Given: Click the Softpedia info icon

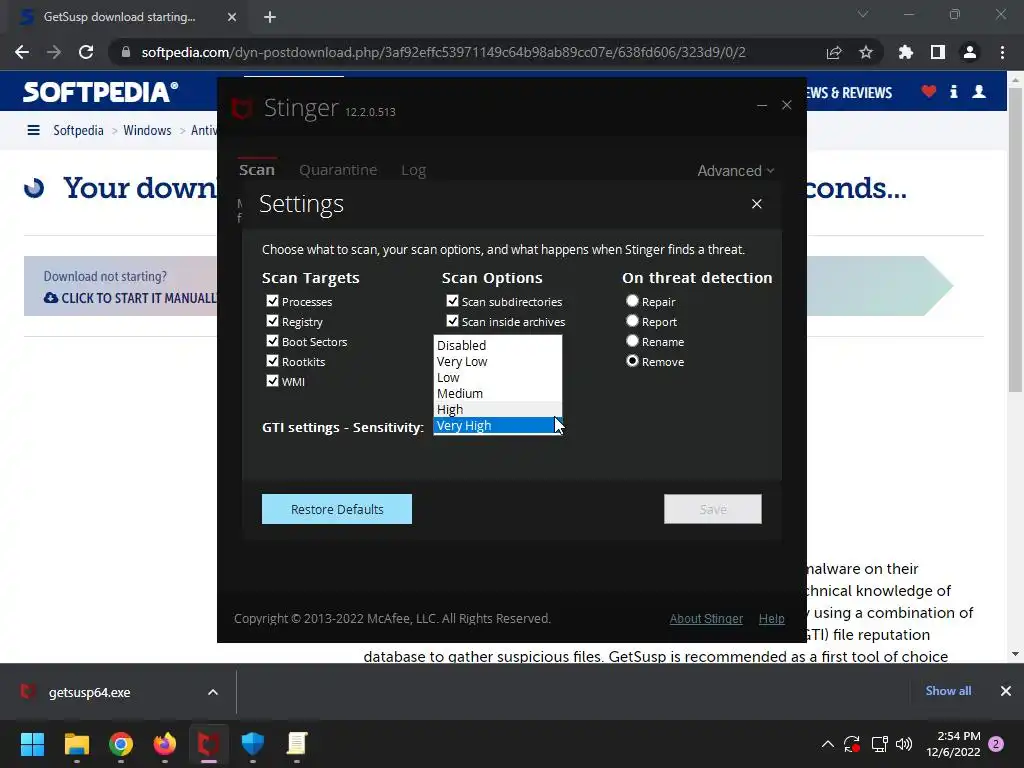Looking at the screenshot, I should pos(953,91).
